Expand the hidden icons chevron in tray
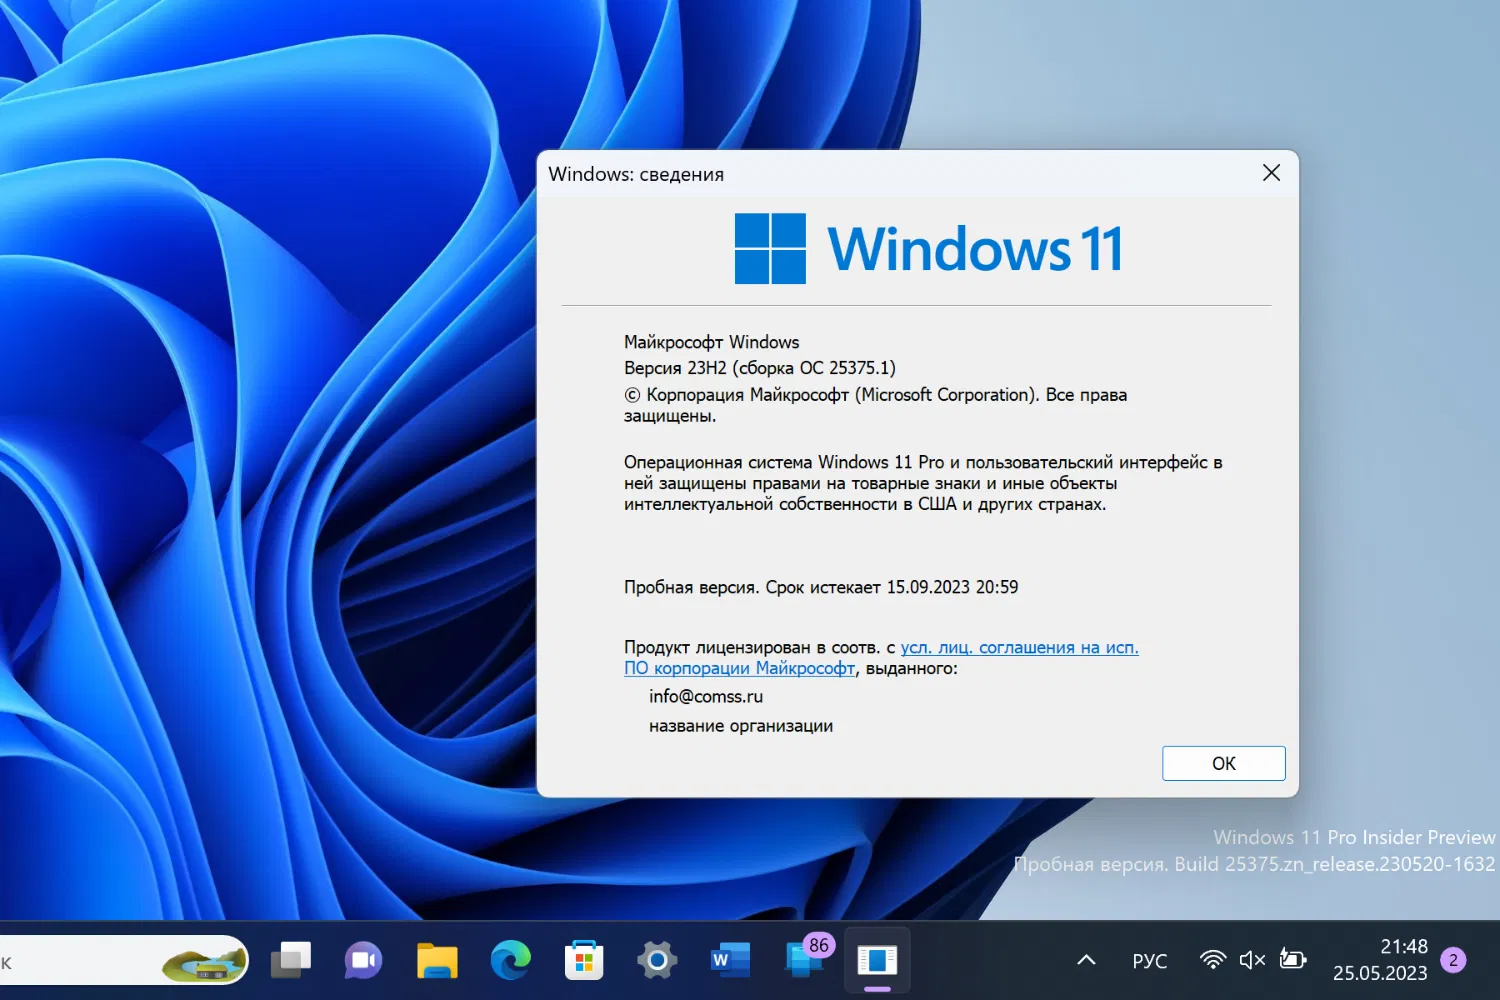1500x1000 pixels. coord(1085,960)
